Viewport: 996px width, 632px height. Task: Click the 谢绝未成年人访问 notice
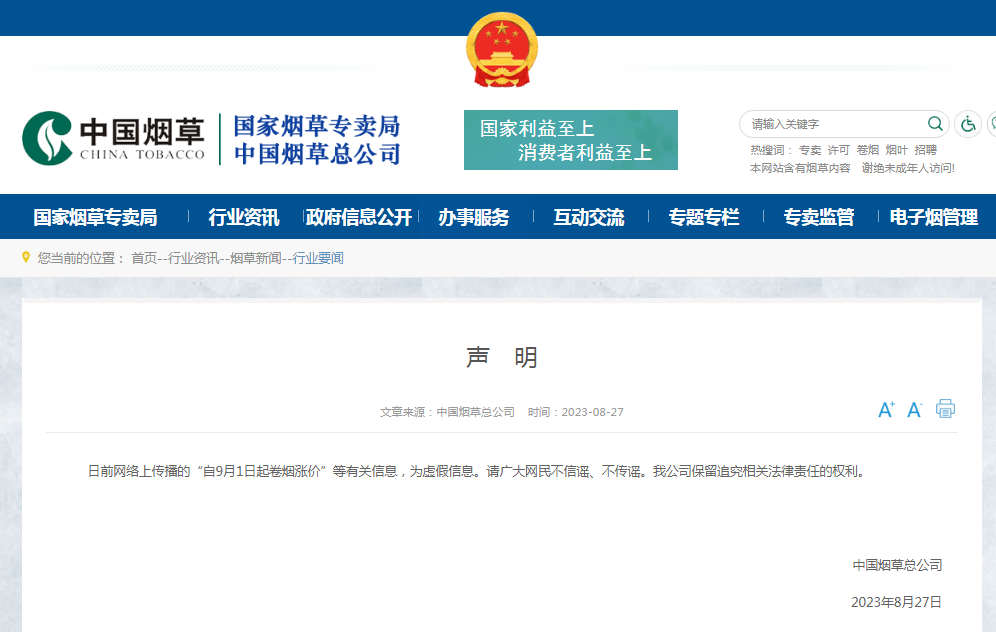pyautogui.click(x=908, y=168)
